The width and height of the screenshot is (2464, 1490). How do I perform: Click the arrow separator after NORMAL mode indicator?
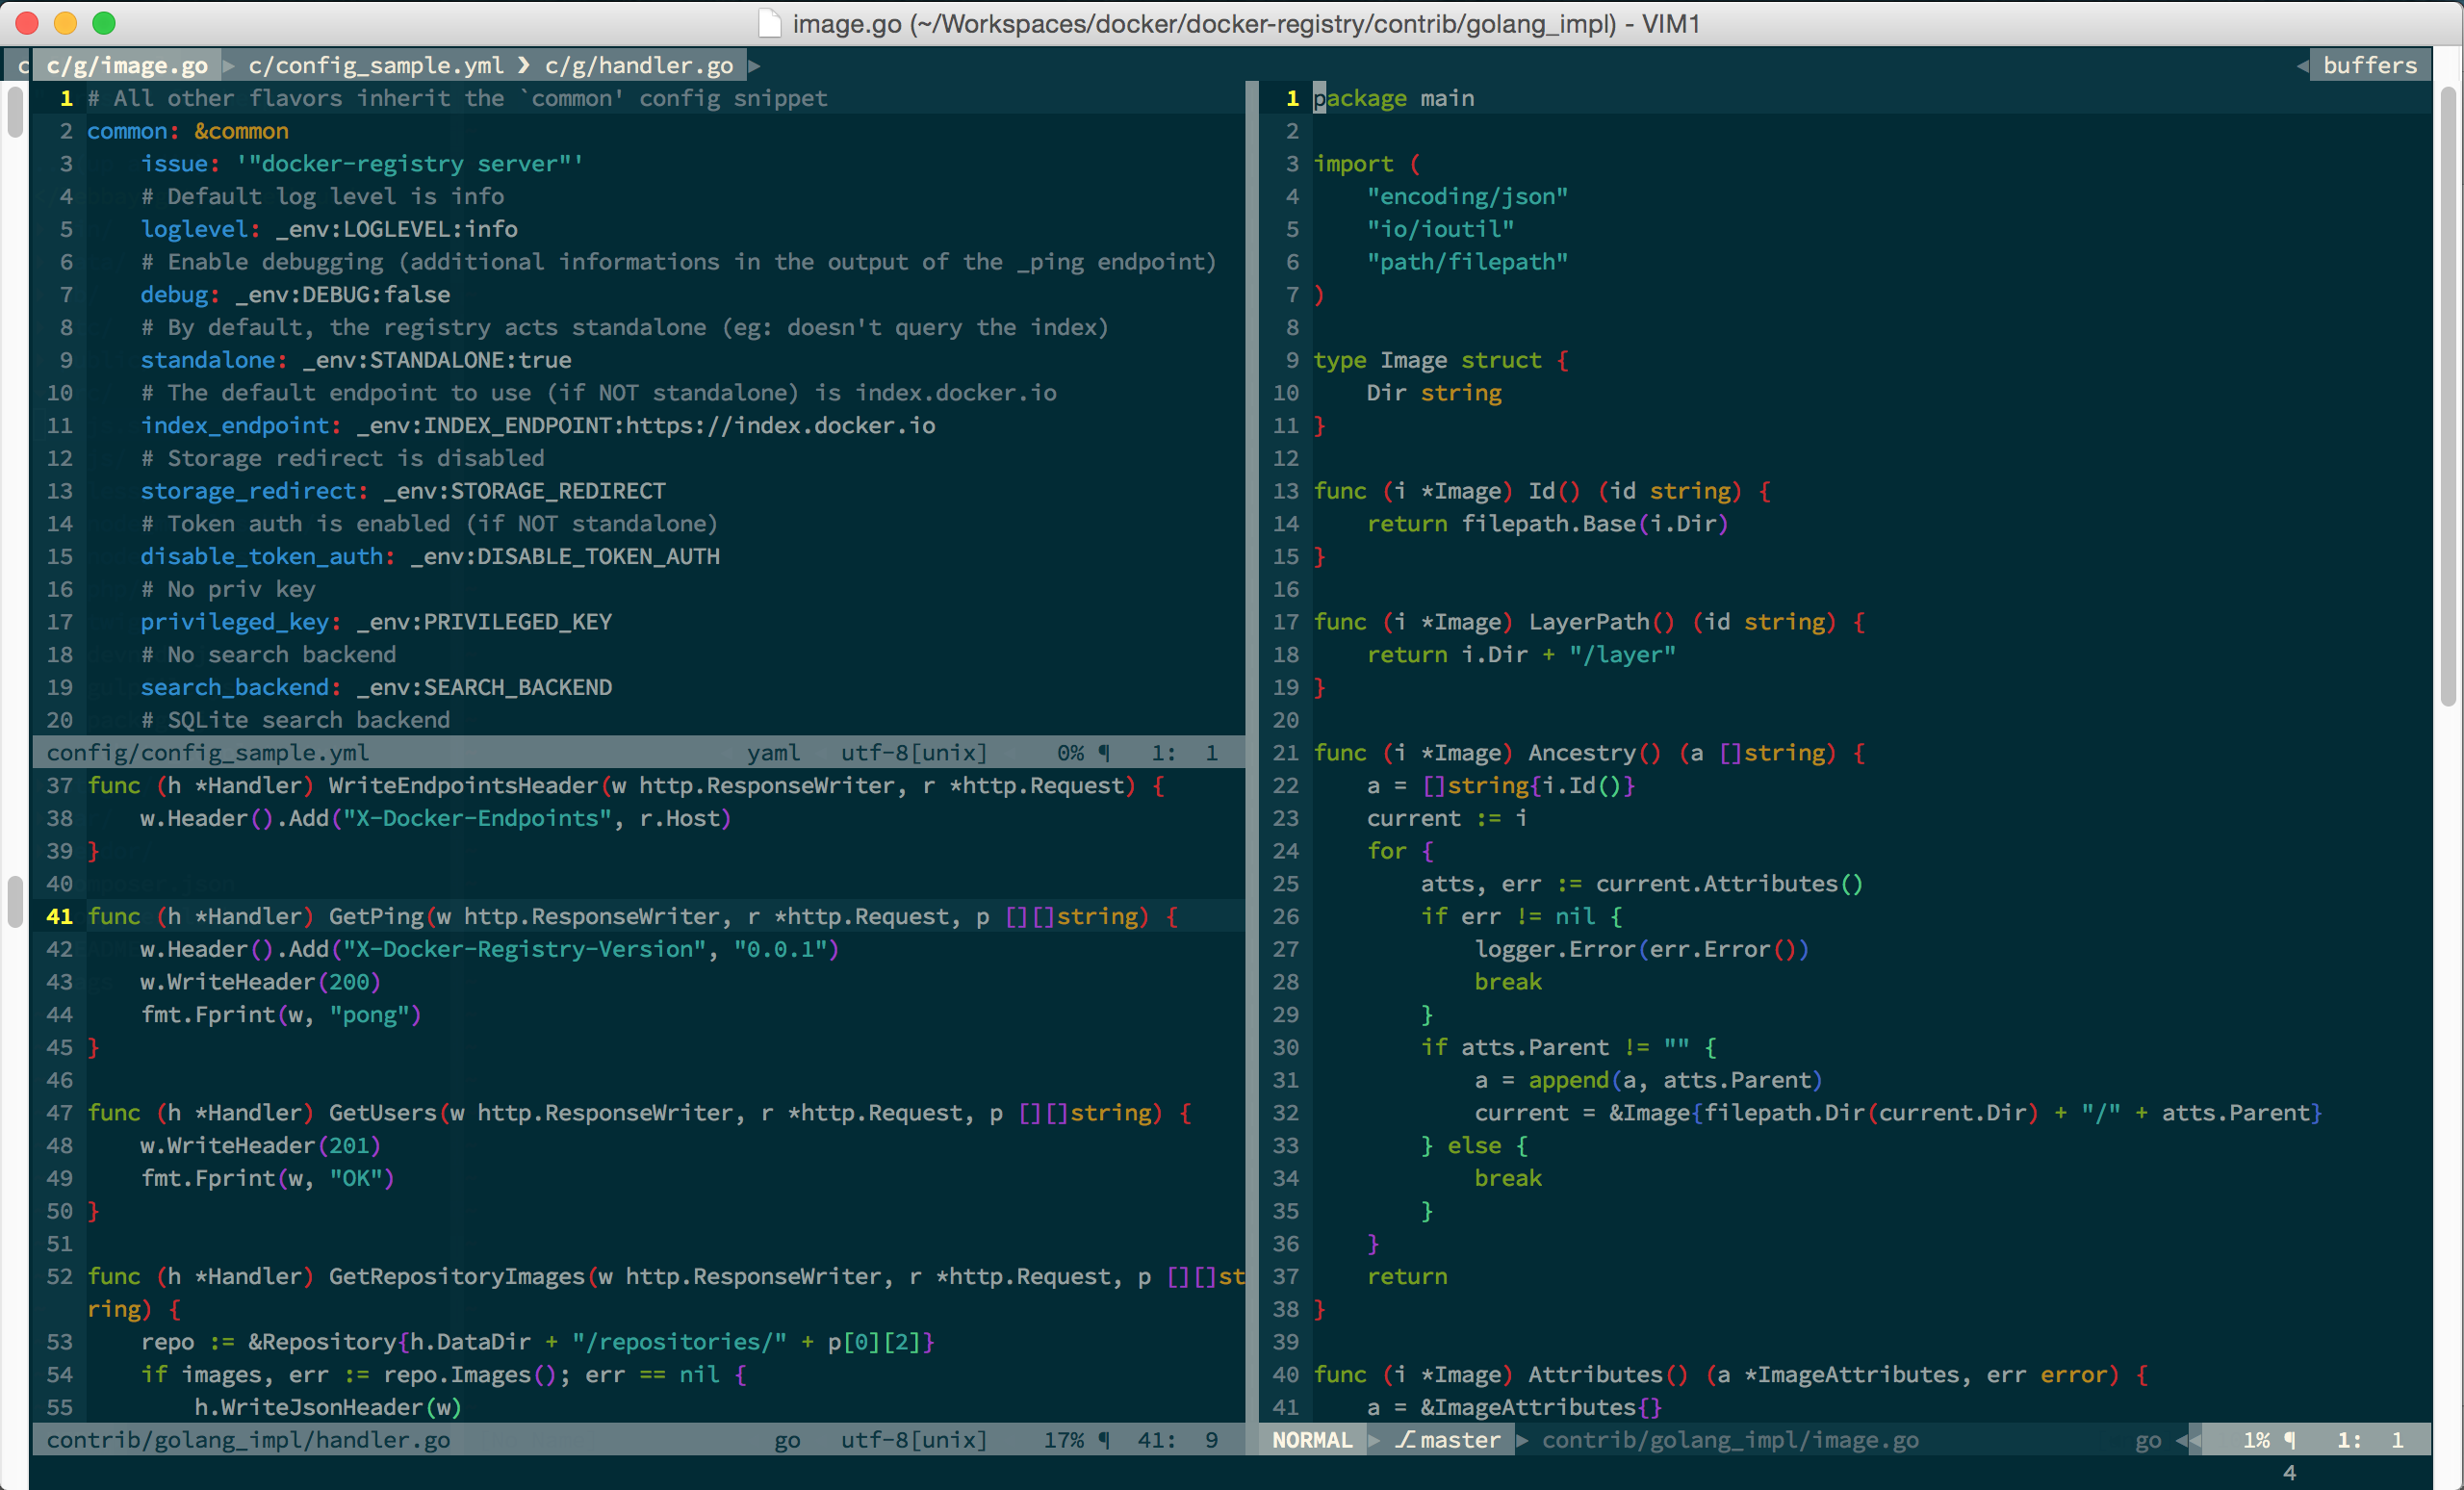tap(1374, 1440)
